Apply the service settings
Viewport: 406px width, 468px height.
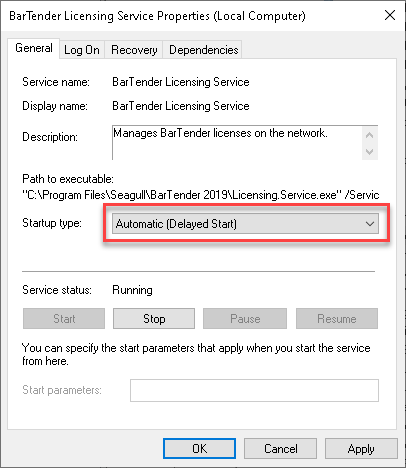pyautogui.click(x=361, y=449)
